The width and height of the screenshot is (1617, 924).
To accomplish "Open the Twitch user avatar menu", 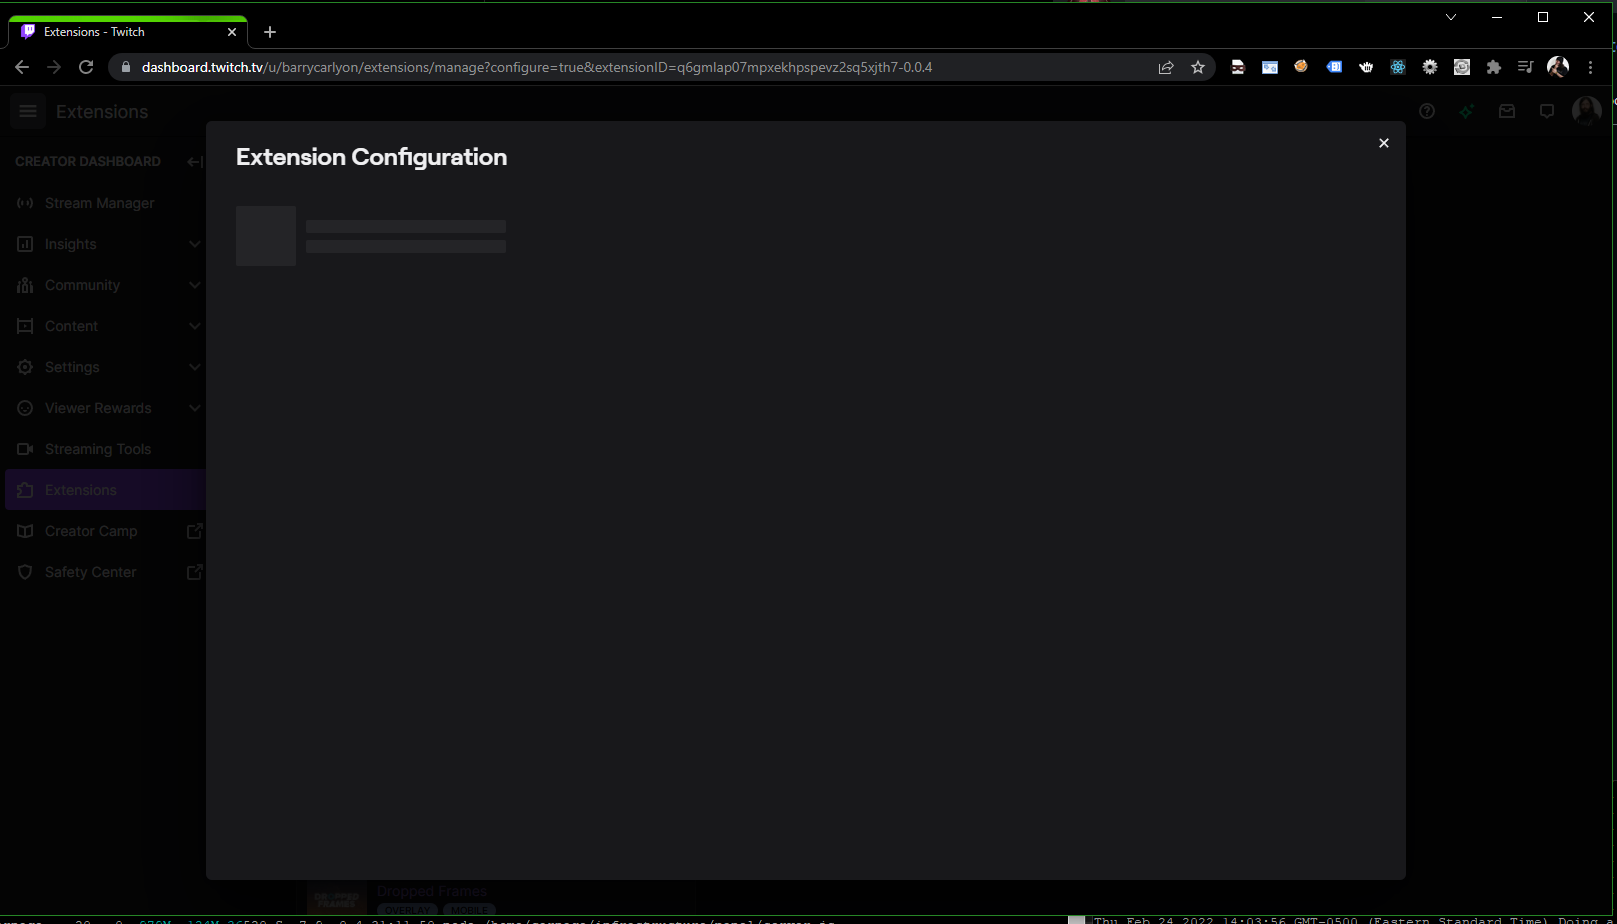I will tap(1586, 111).
